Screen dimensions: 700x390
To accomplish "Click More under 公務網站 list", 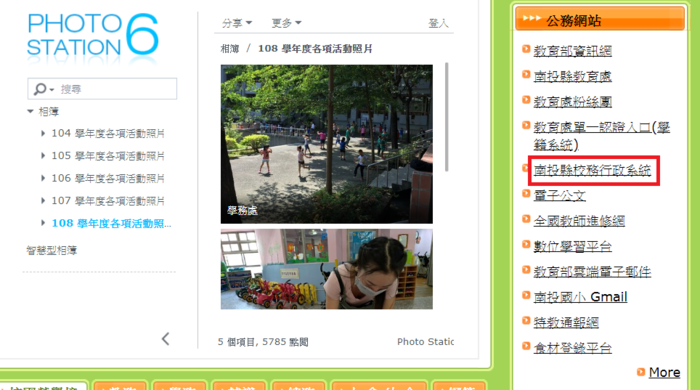I will coord(664,372).
